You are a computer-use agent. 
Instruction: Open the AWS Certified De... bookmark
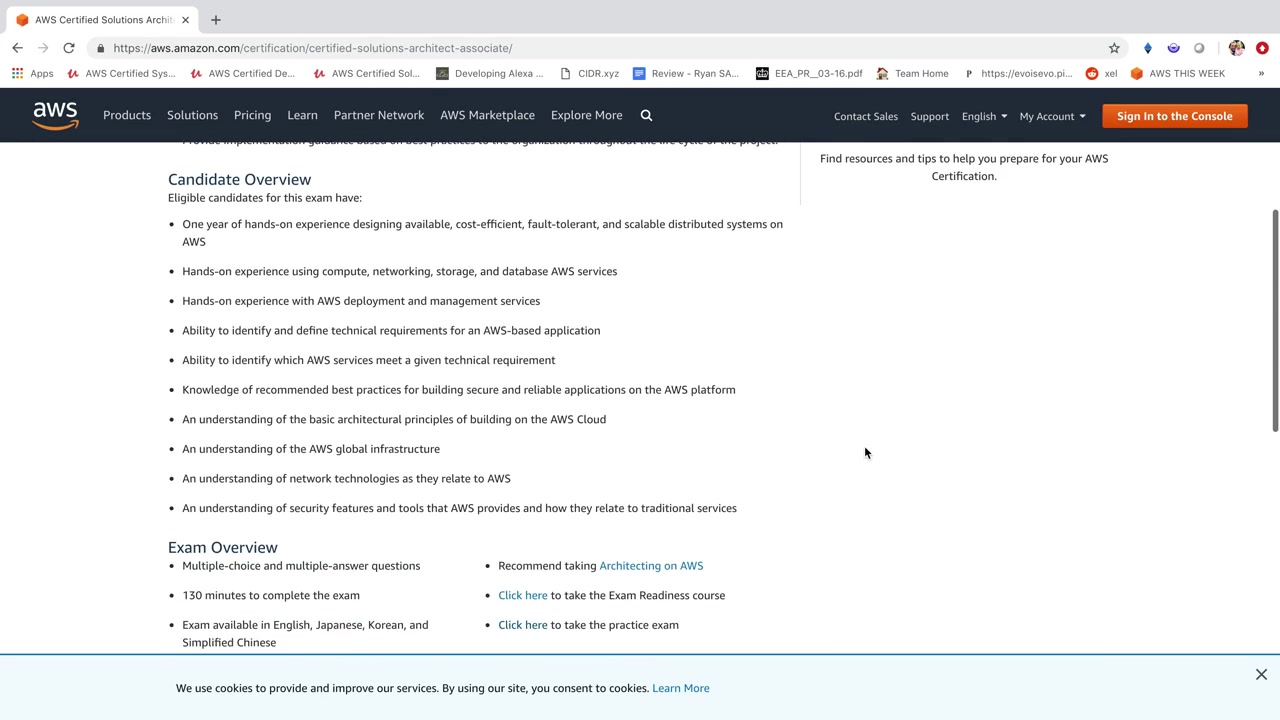pyautogui.click(x=242, y=73)
